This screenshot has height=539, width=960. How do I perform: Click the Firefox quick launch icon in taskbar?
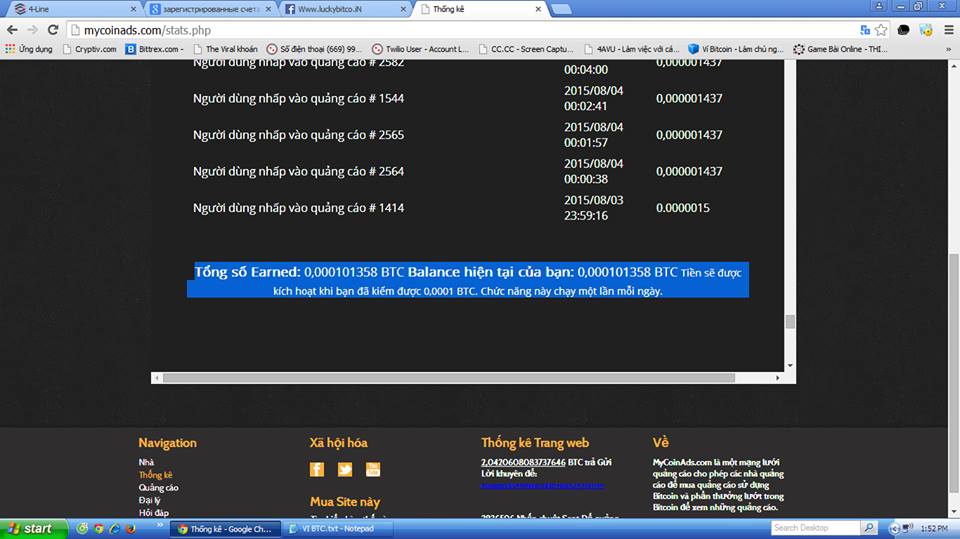[x=130, y=528]
